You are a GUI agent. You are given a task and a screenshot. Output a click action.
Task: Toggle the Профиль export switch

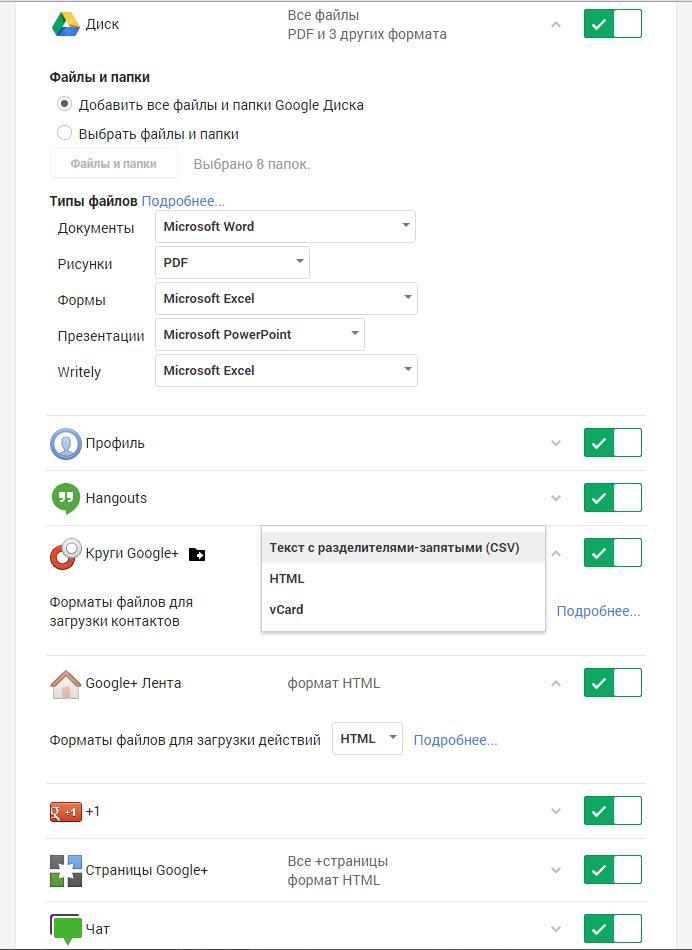pos(613,443)
